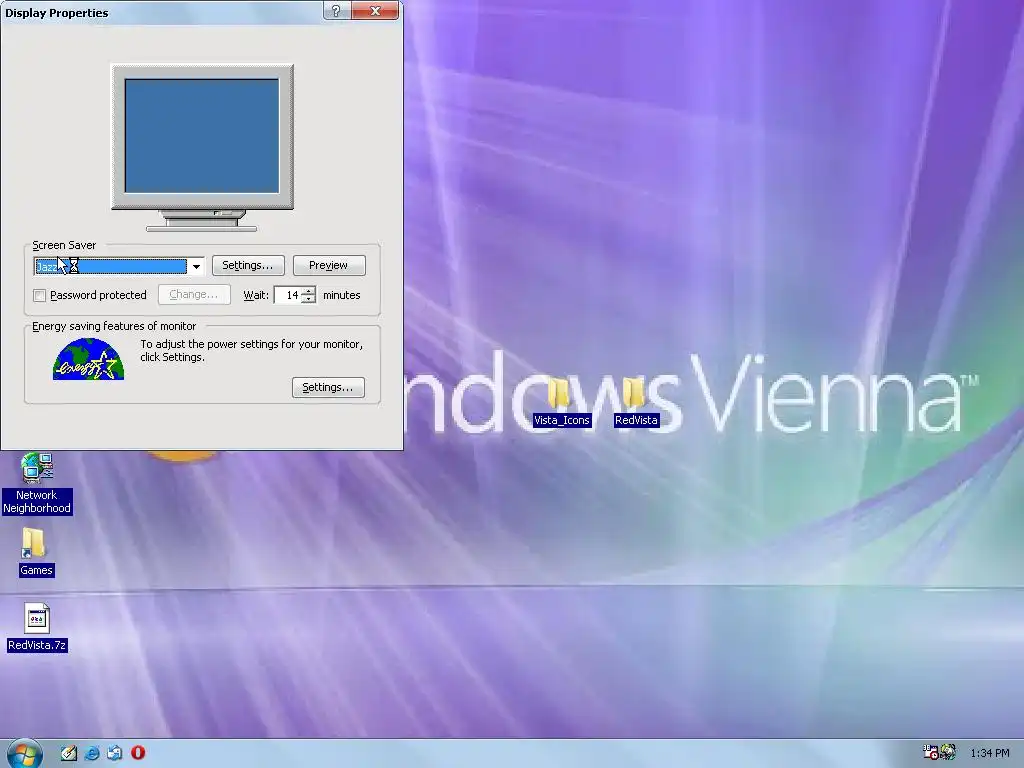1024x768 pixels.
Task: Click the green character system tray icon
Action: (x=948, y=752)
